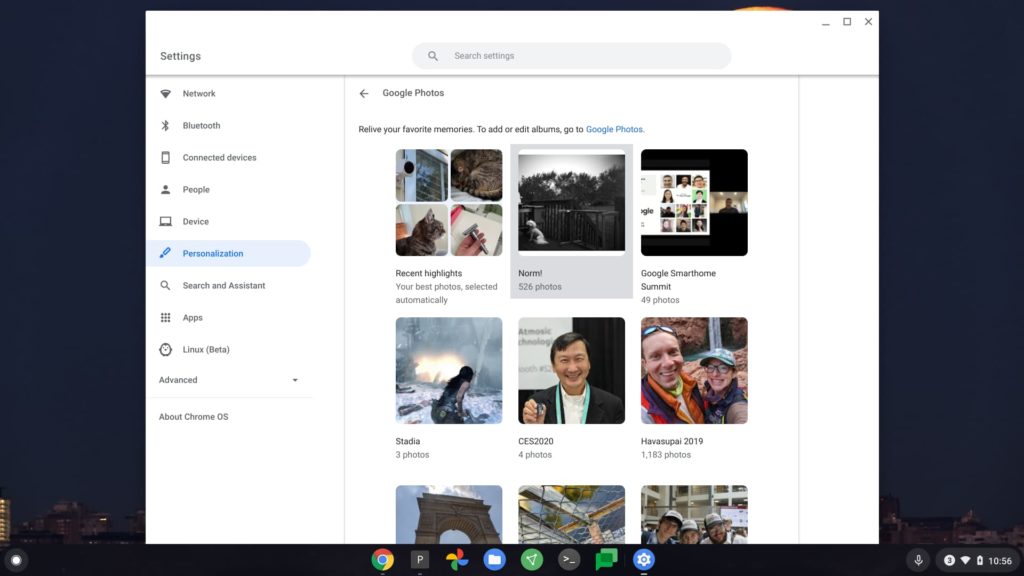
Task: Click the Search settings field
Action: pos(571,56)
